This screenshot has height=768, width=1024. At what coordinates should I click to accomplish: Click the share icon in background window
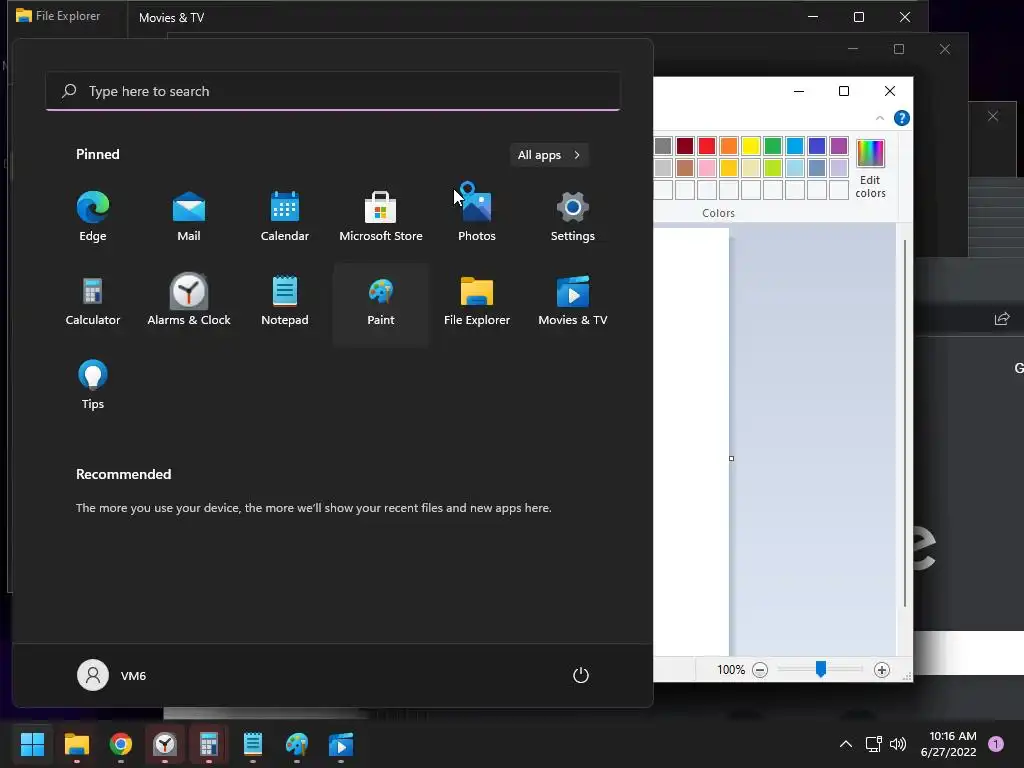[x=1002, y=319]
